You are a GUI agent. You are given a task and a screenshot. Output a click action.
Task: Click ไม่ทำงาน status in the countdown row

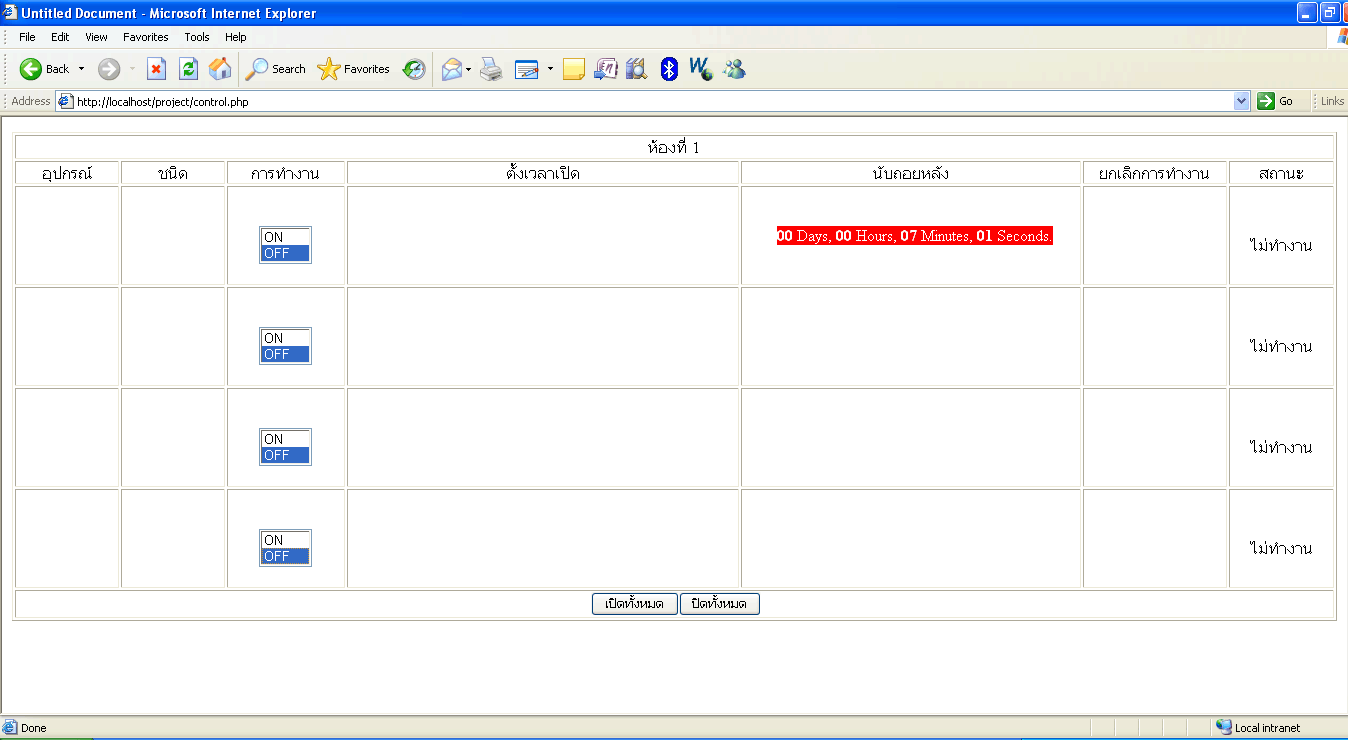coord(1281,245)
